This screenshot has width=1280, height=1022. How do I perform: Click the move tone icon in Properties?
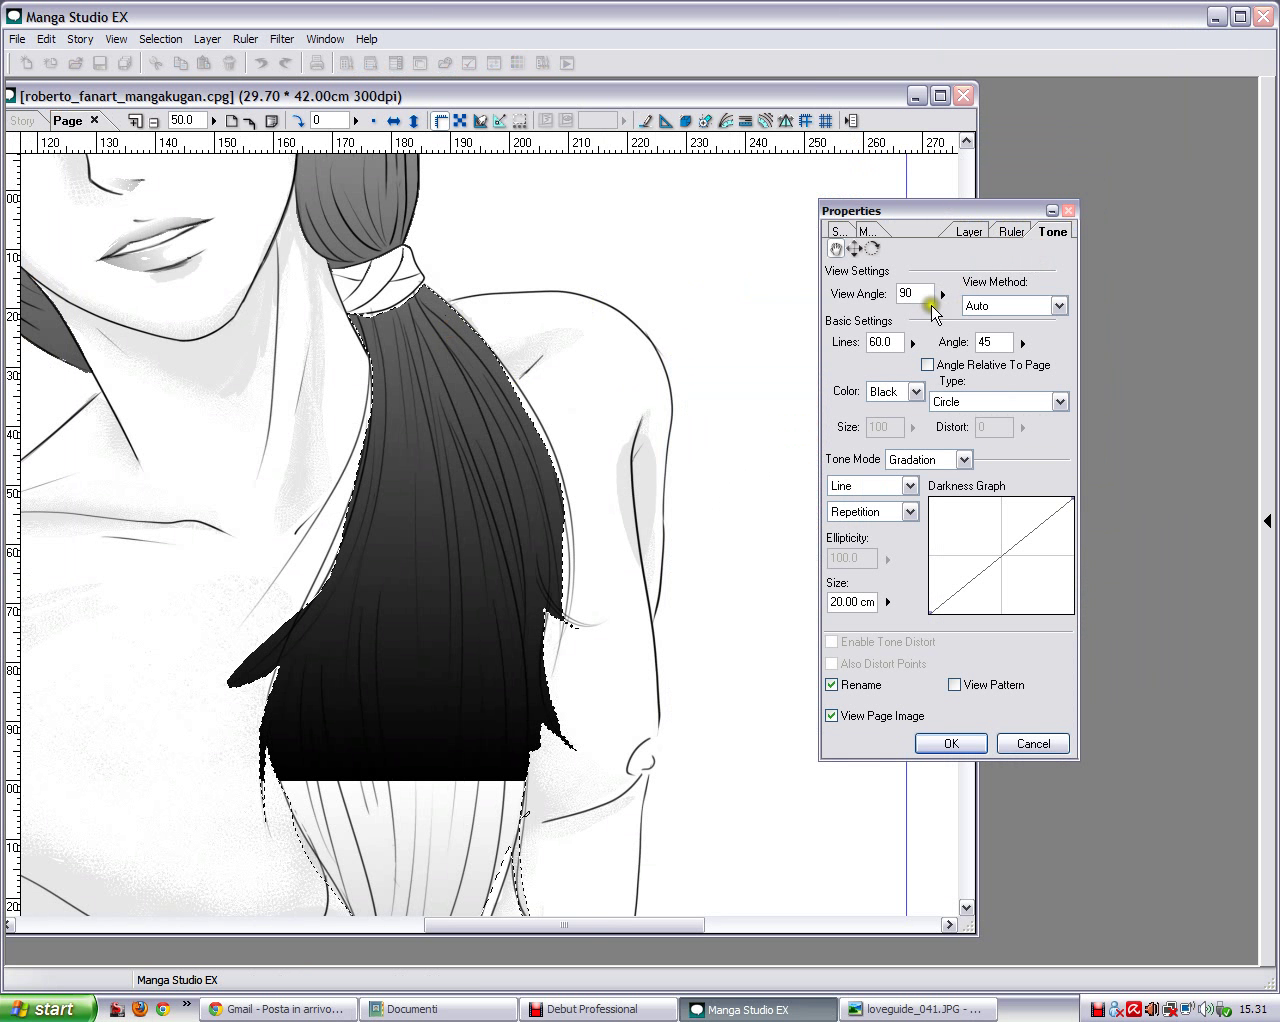click(x=854, y=249)
